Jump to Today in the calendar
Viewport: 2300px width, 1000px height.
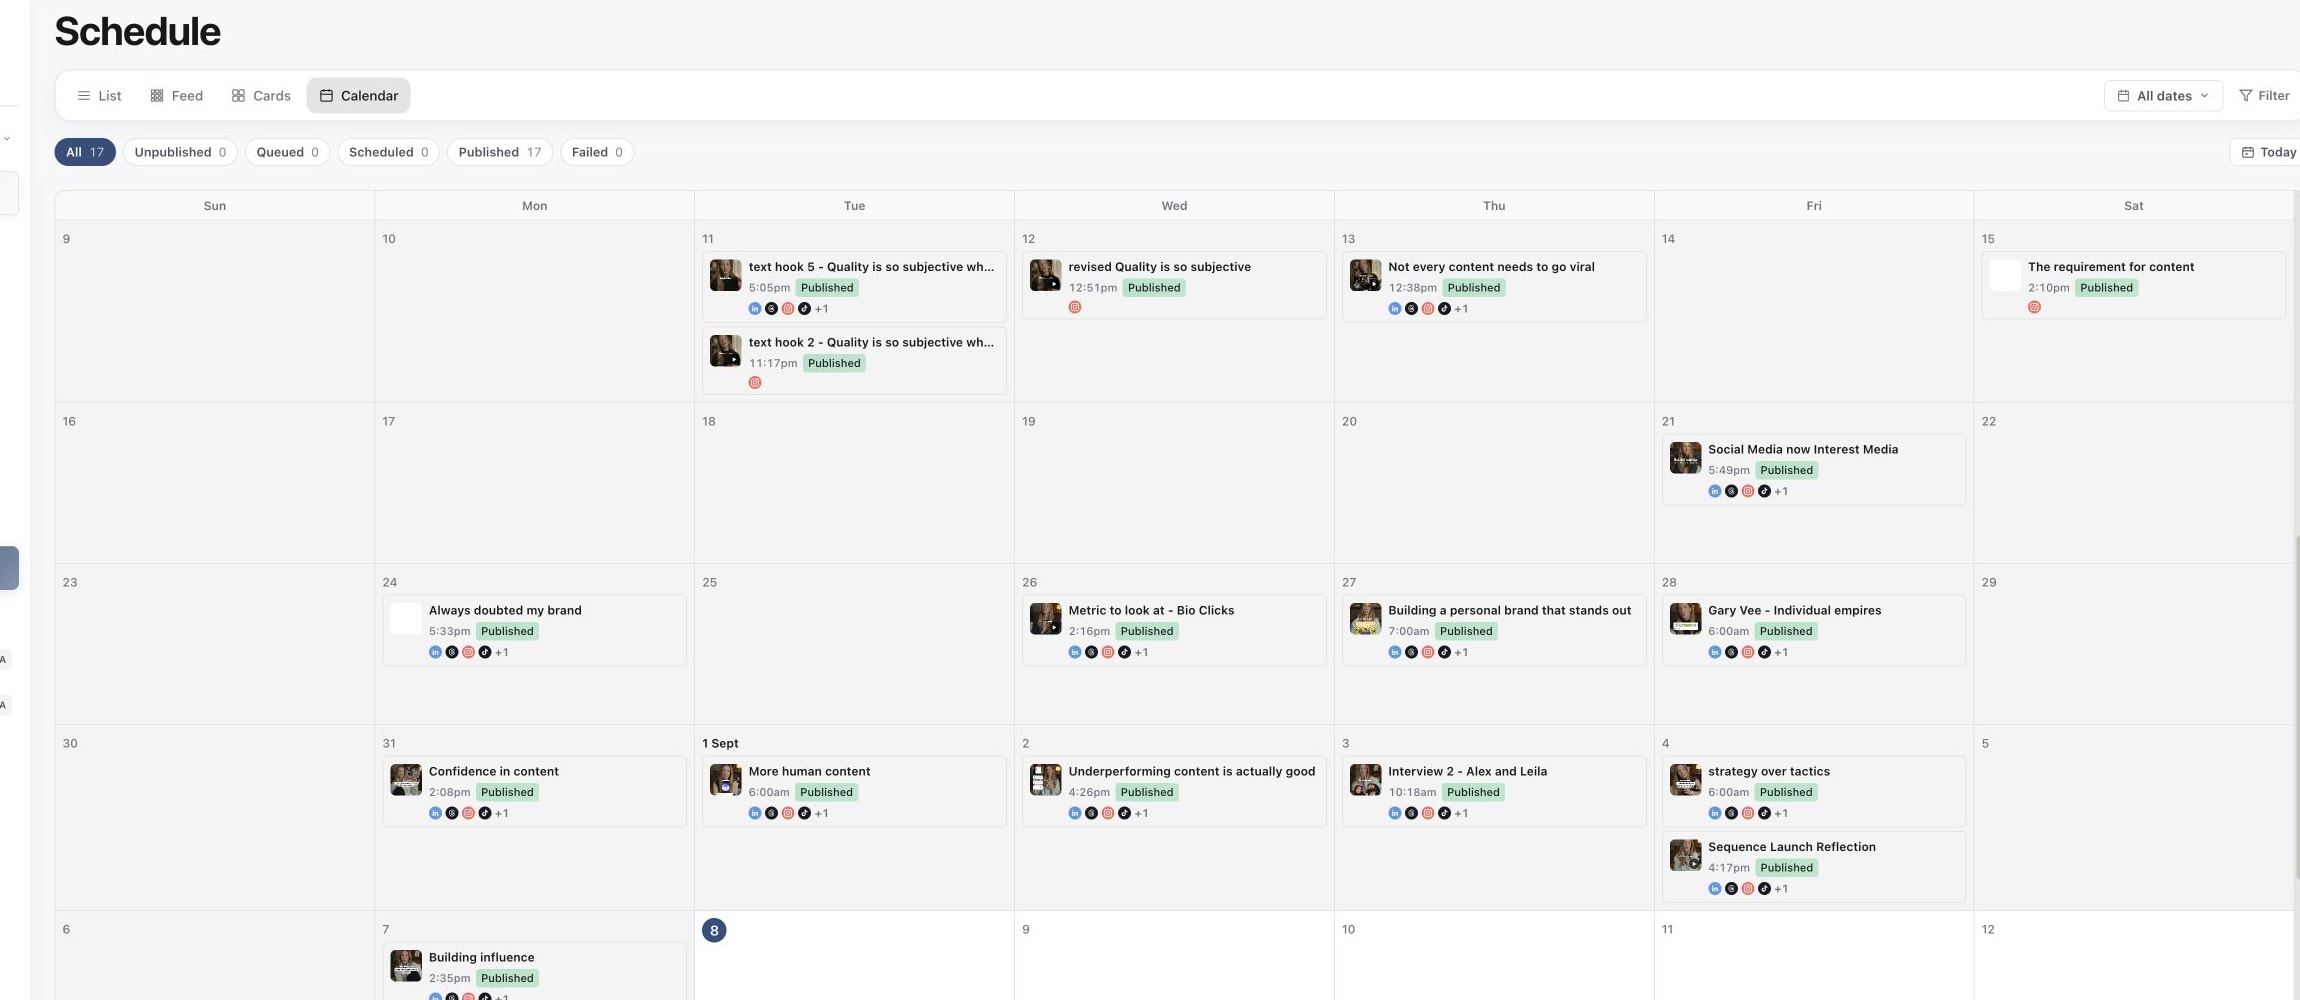tap(2268, 152)
